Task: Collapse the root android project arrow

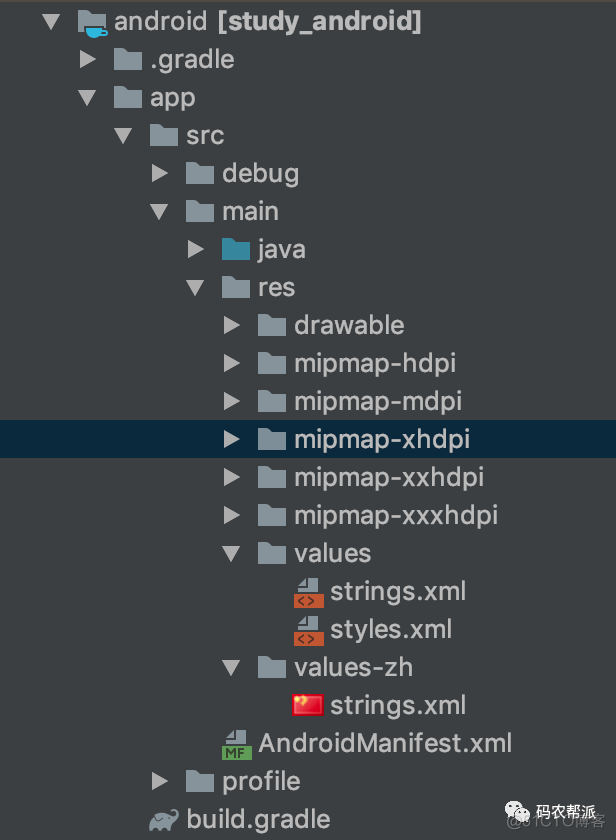Action: click(51, 22)
